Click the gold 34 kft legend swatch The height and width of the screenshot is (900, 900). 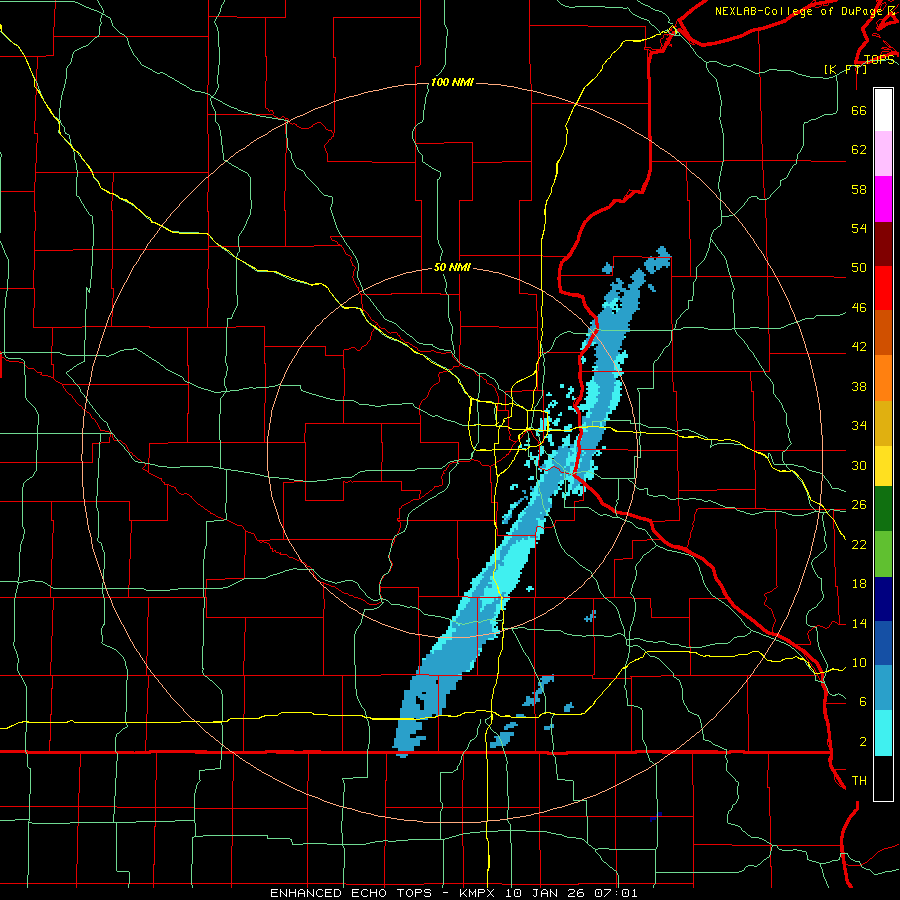coord(883,423)
